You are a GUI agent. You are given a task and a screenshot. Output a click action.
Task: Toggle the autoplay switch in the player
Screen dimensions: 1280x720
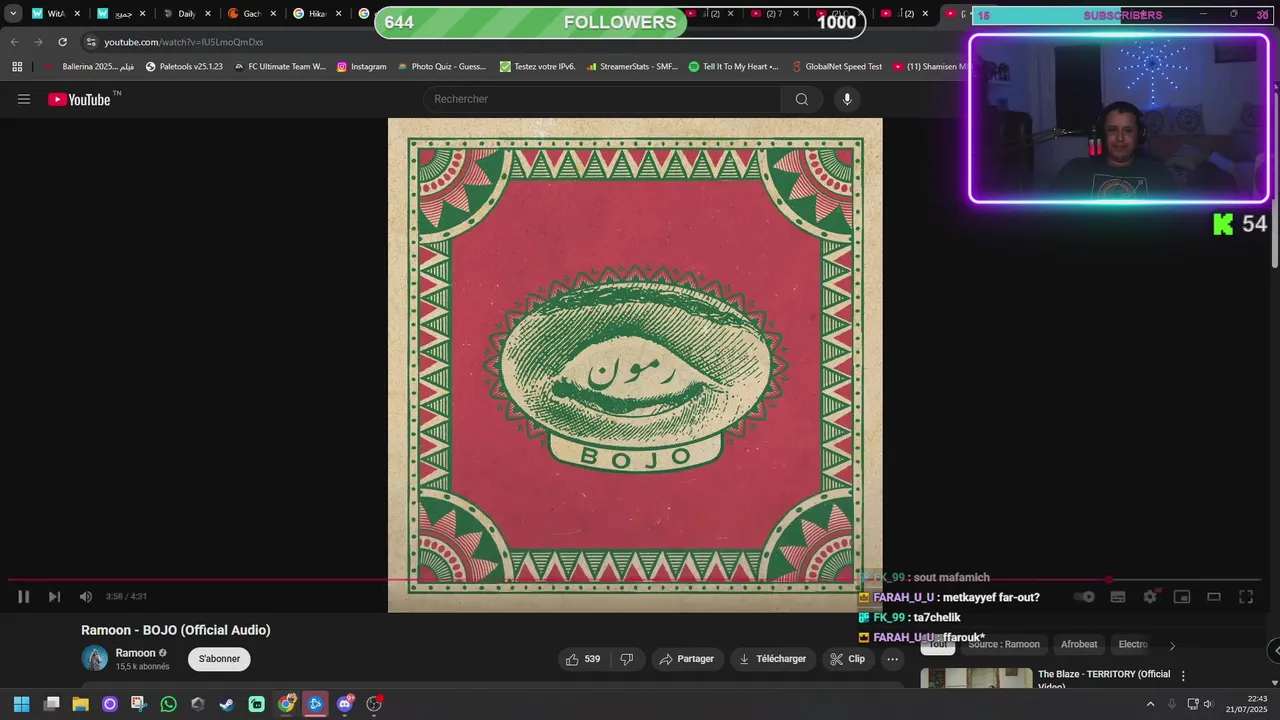(x=1086, y=597)
